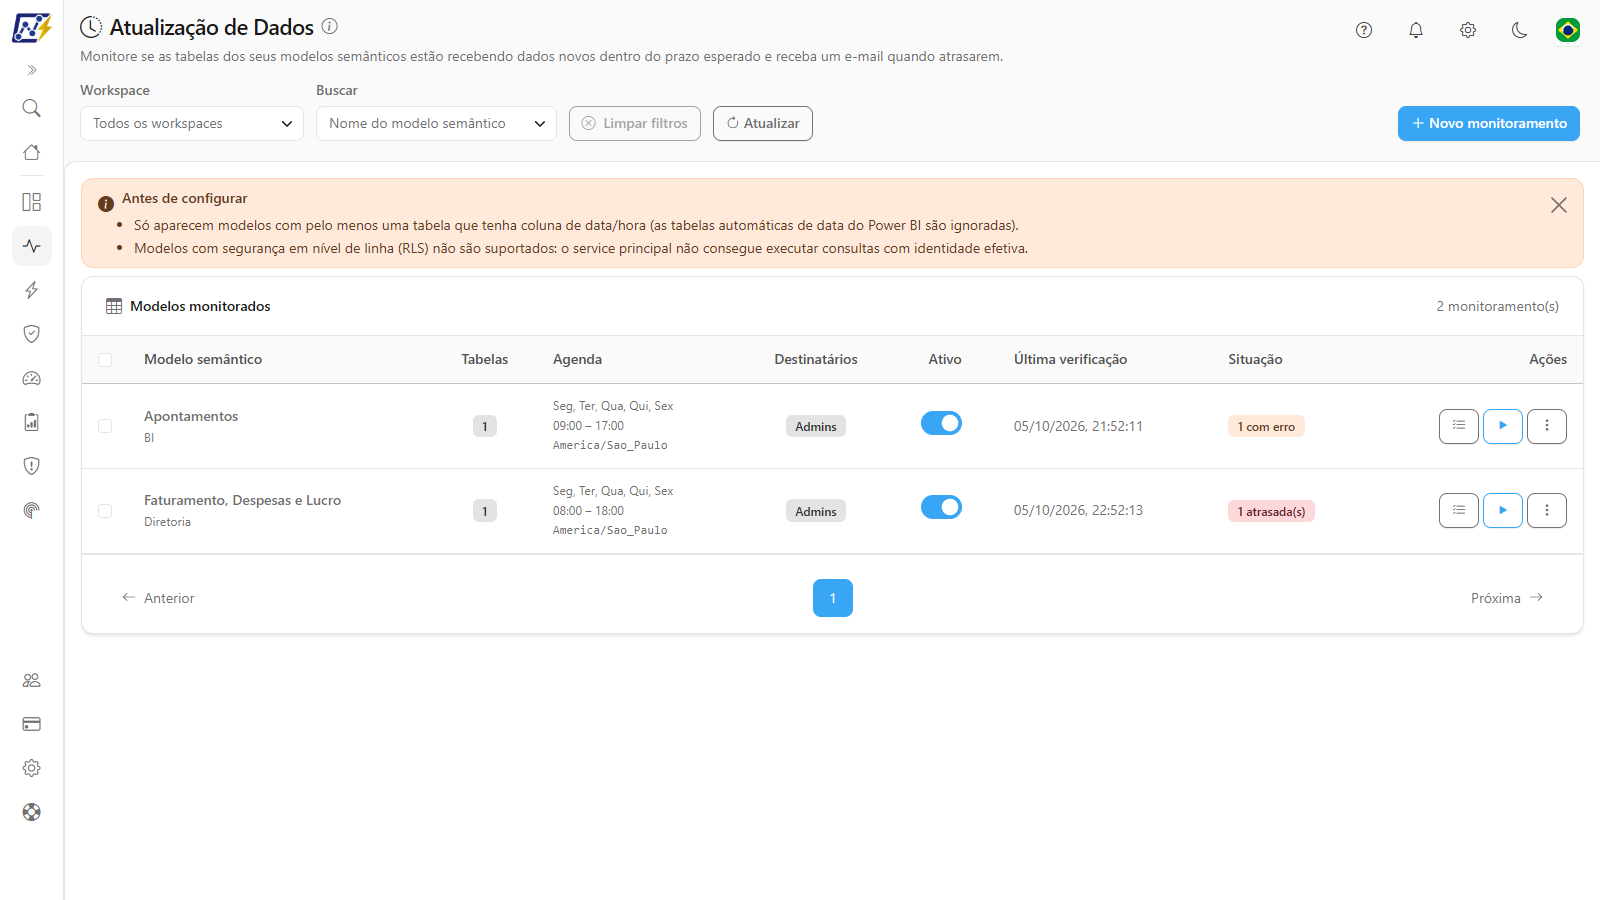
Task: Change language via the Brazil flag icon
Action: [1568, 30]
